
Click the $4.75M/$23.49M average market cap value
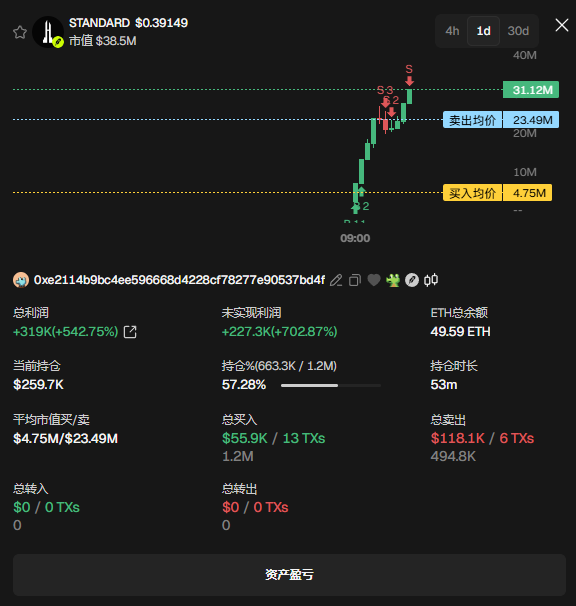click(x=65, y=438)
